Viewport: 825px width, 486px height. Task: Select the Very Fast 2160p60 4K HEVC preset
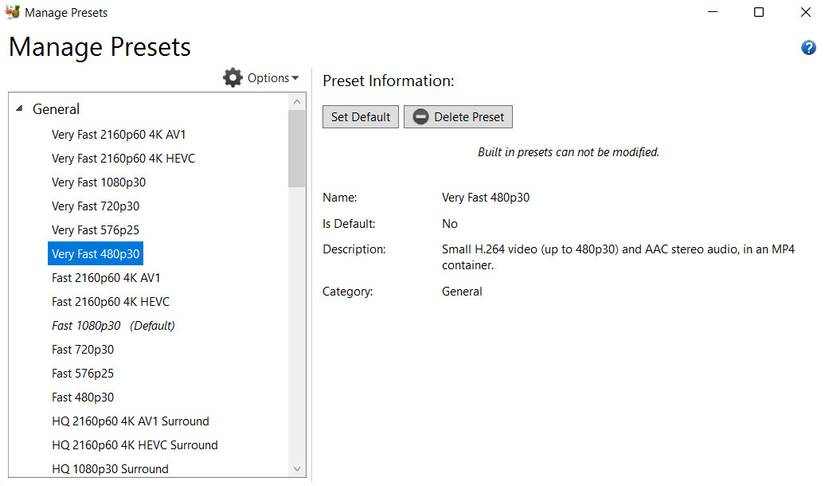point(123,158)
